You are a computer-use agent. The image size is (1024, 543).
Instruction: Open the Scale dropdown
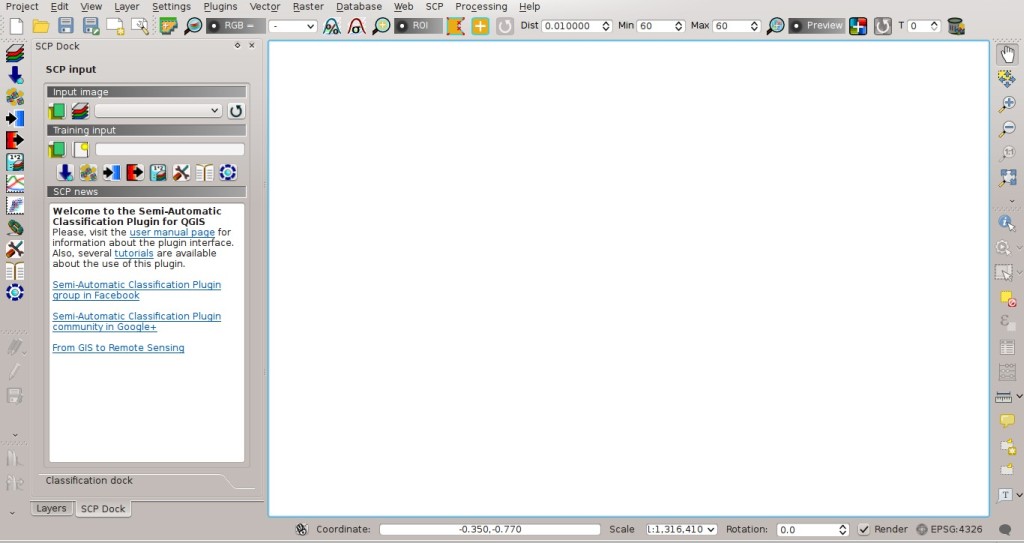click(x=681, y=529)
